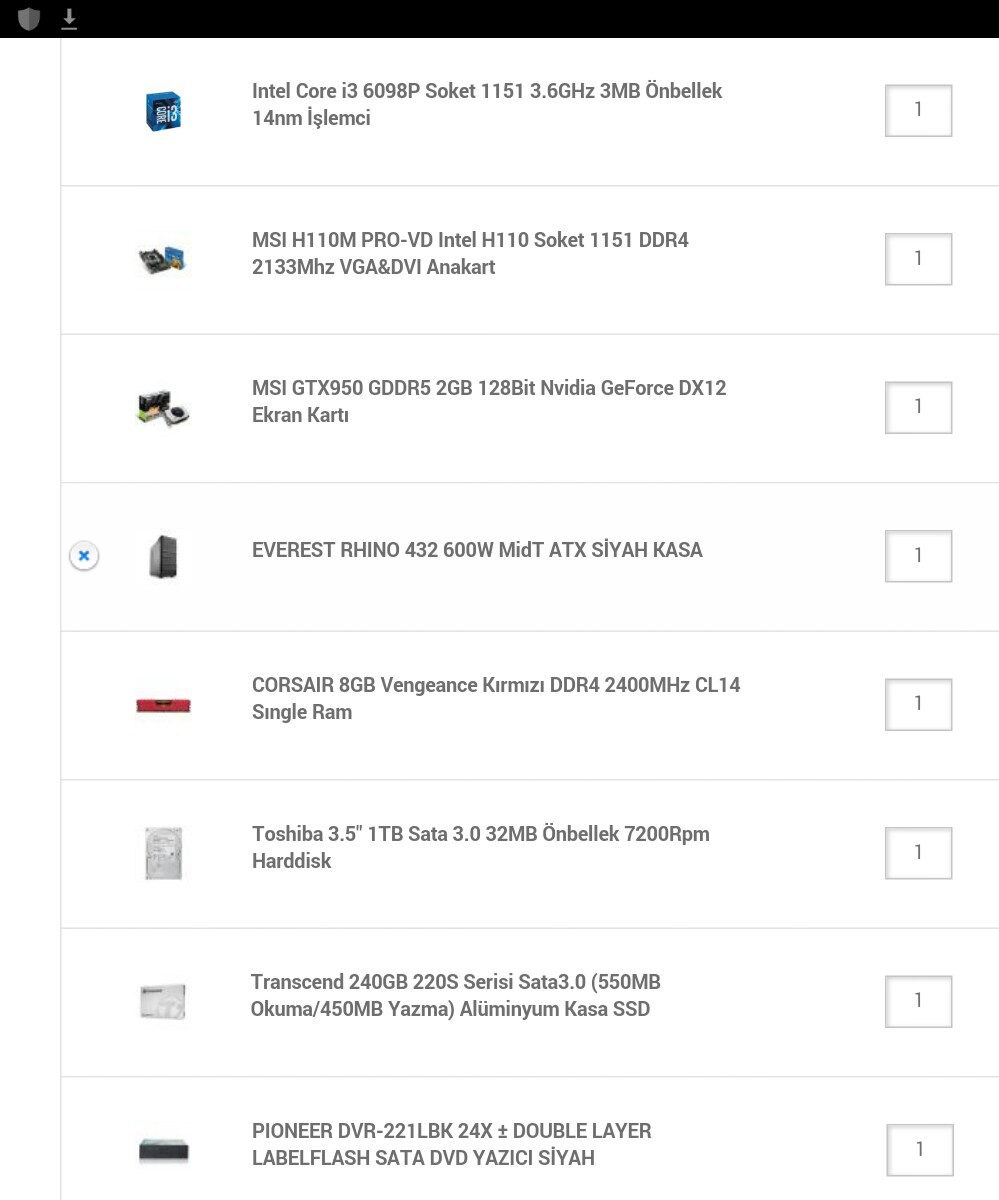999x1200 pixels.
Task: Edit quantity field for Pioneer DVD writer
Action: pyautogui.click(x=919, y=1150)
